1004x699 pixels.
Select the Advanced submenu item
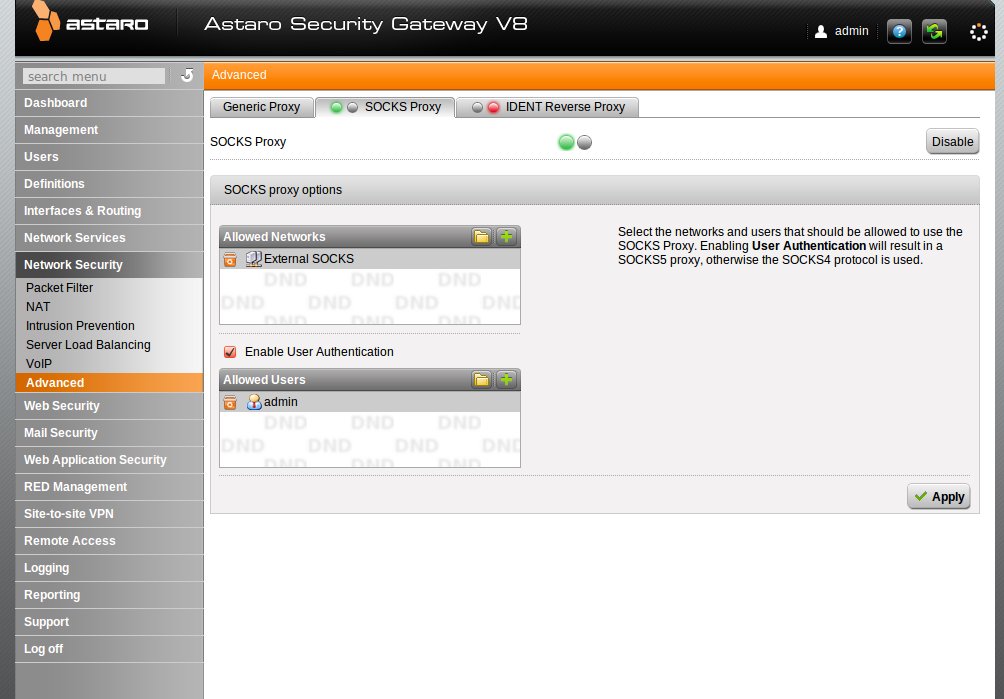(x=109, y=383)
